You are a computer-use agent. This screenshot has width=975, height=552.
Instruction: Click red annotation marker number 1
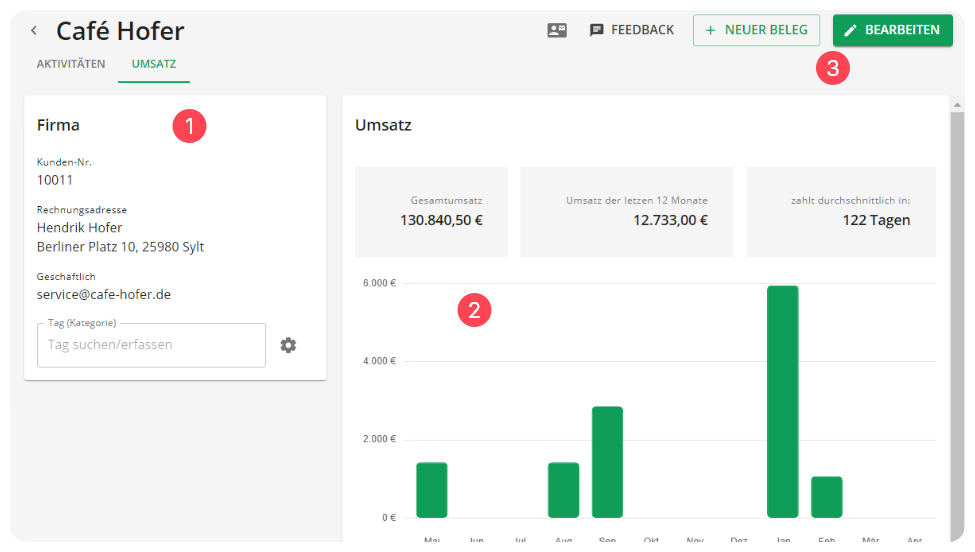tap(189, 126)
